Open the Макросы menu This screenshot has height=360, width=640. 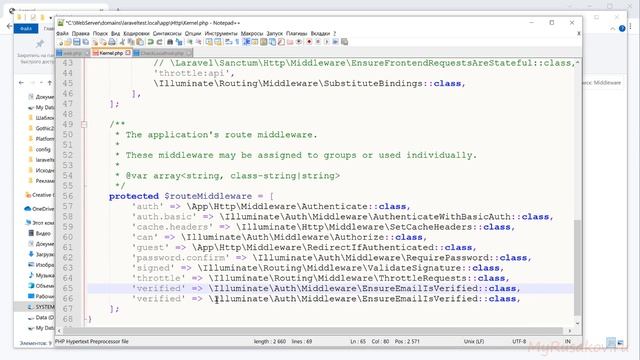pos(252,33)
